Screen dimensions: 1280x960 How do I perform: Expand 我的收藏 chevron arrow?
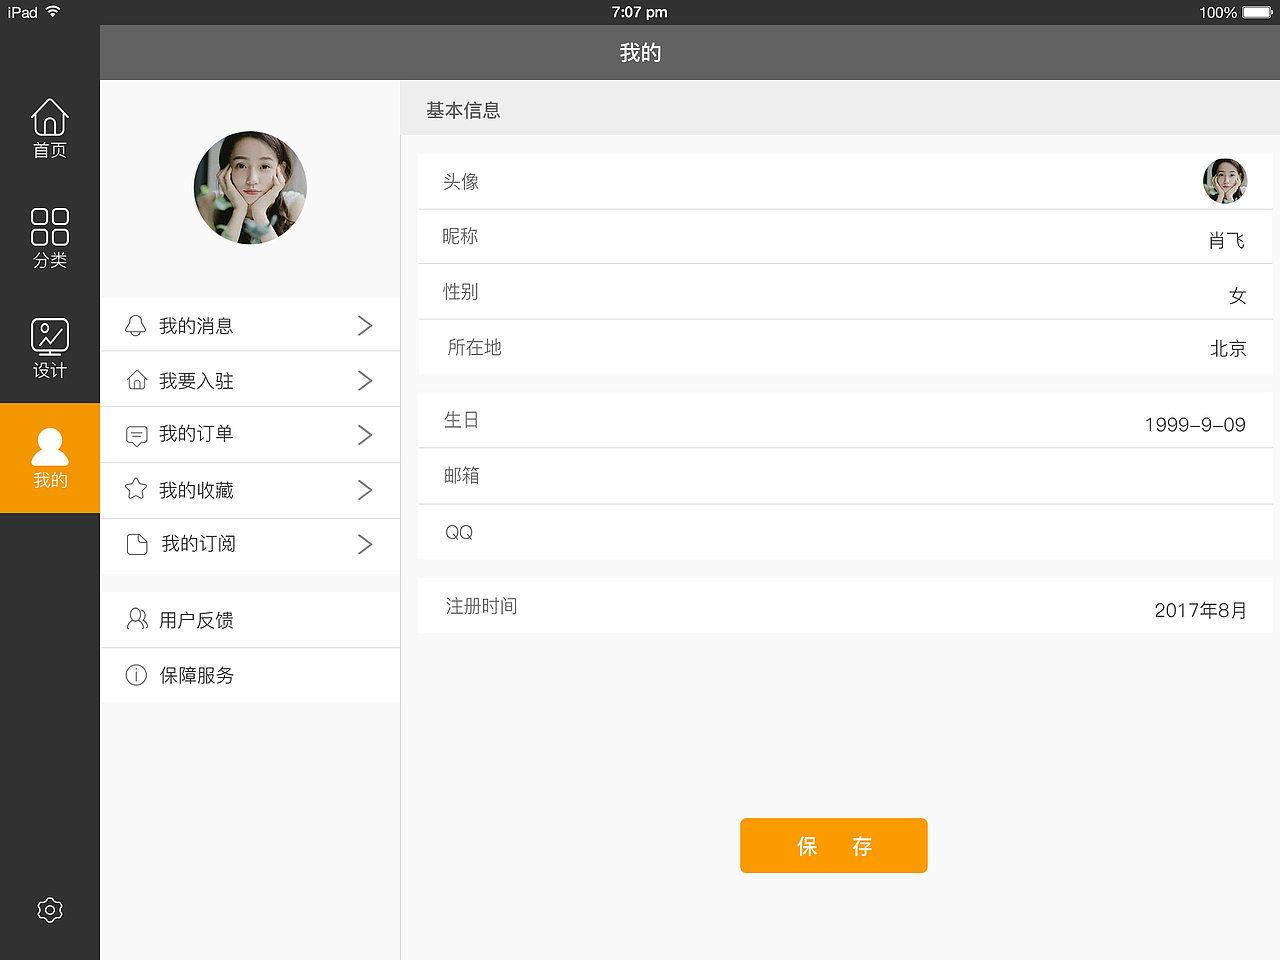tap(365, 490)
